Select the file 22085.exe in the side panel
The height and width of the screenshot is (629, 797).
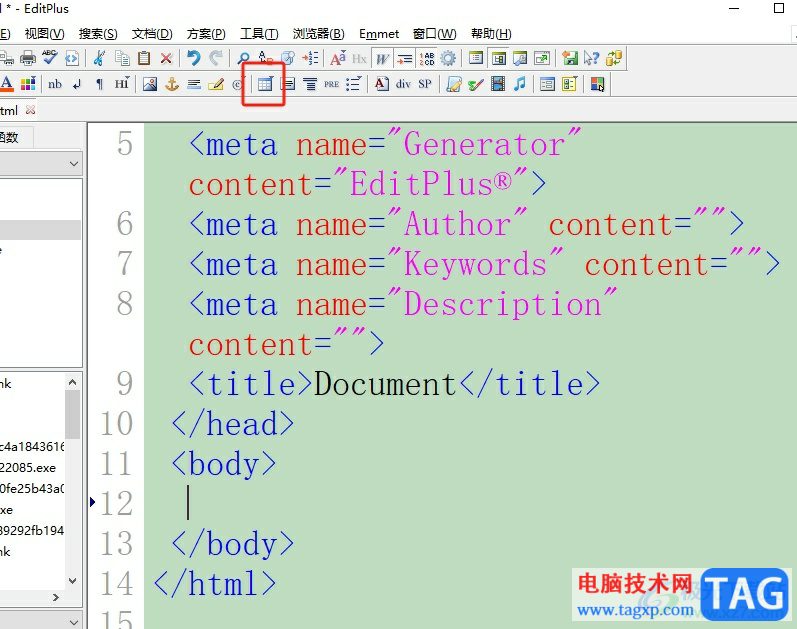point(28,468)
